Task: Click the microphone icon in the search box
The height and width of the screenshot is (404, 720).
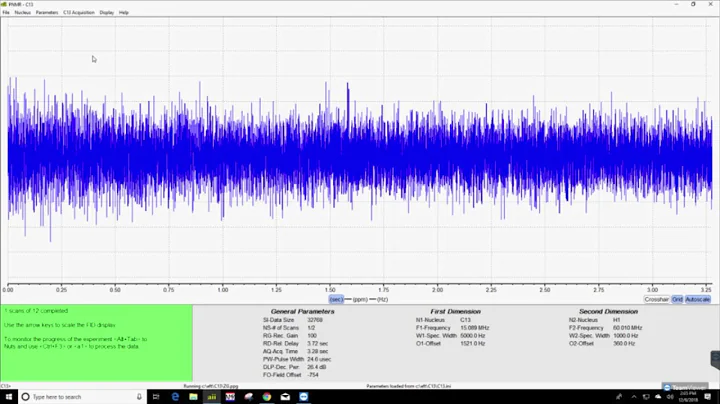Action: tap(139, 397)
